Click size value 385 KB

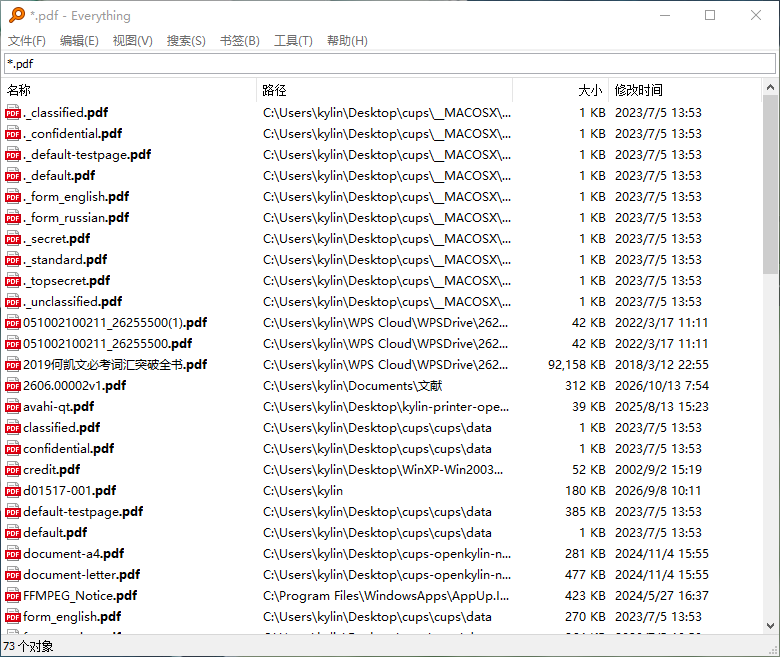click(585, 512)
